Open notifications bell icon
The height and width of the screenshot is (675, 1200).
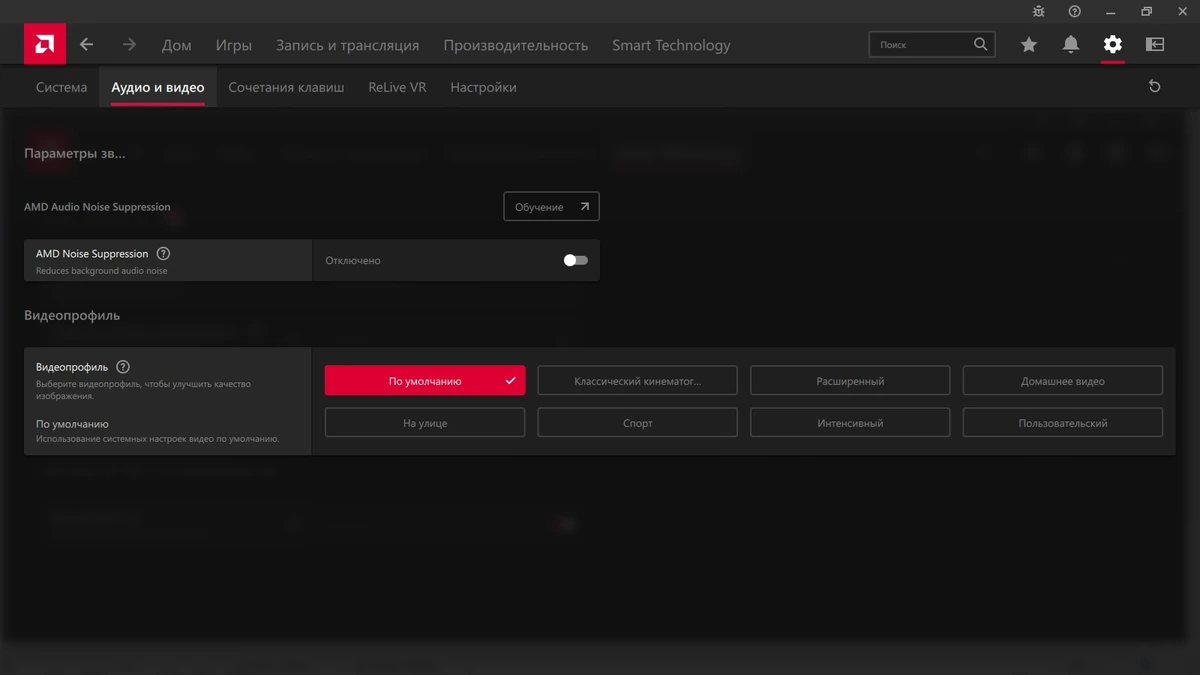(x=1071, y=45)
